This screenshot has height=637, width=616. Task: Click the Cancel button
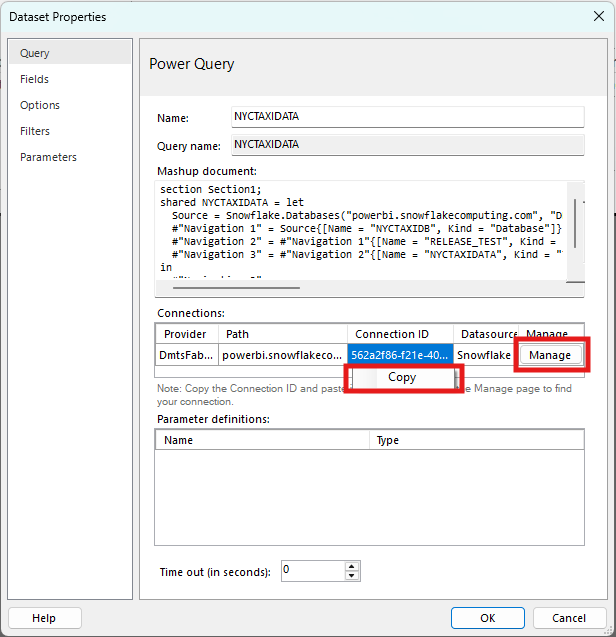click(569, 618)
